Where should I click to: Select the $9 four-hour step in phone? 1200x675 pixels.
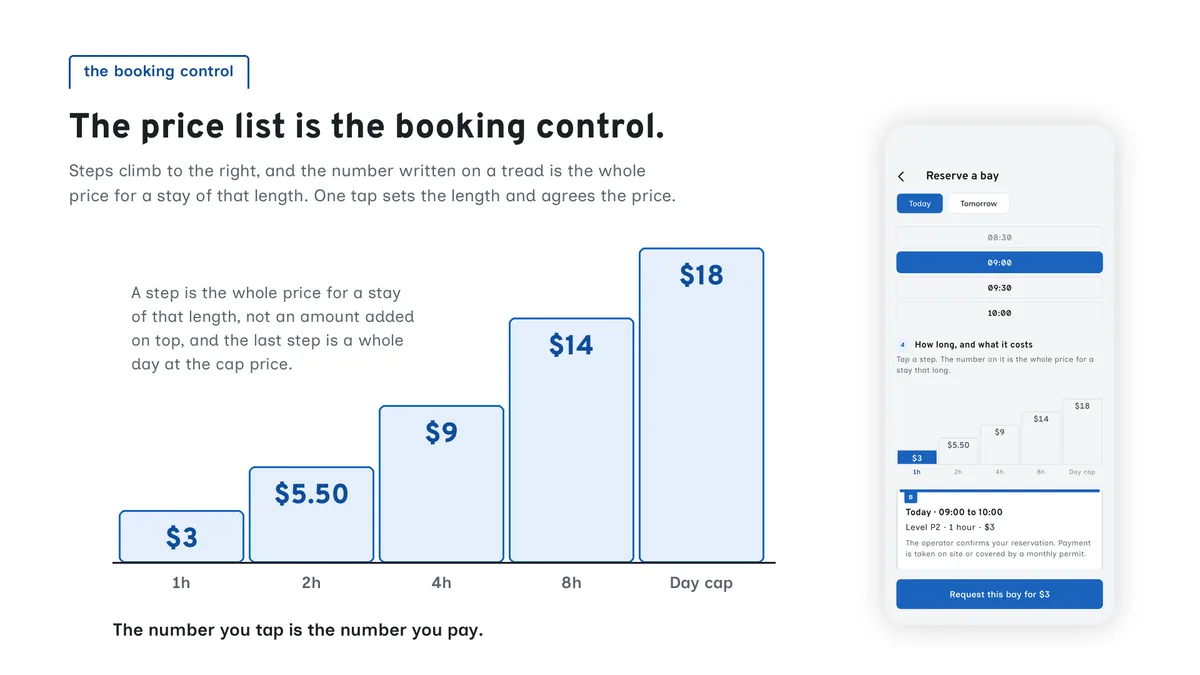(999, 445)
